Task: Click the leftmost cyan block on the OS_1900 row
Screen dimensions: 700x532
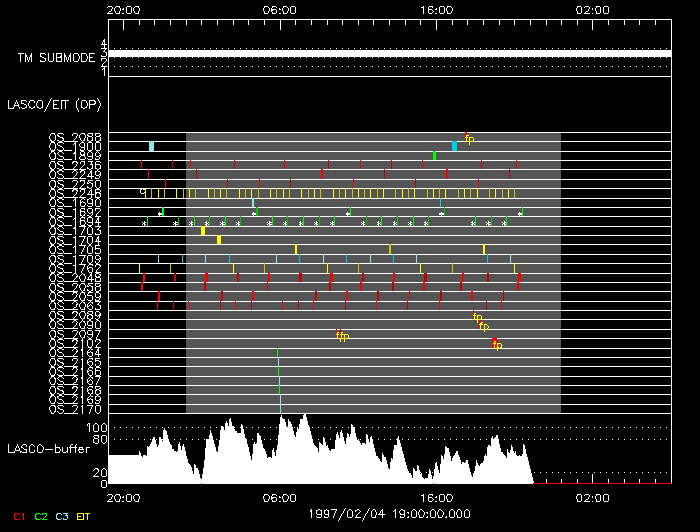Action: click(151, 147)
